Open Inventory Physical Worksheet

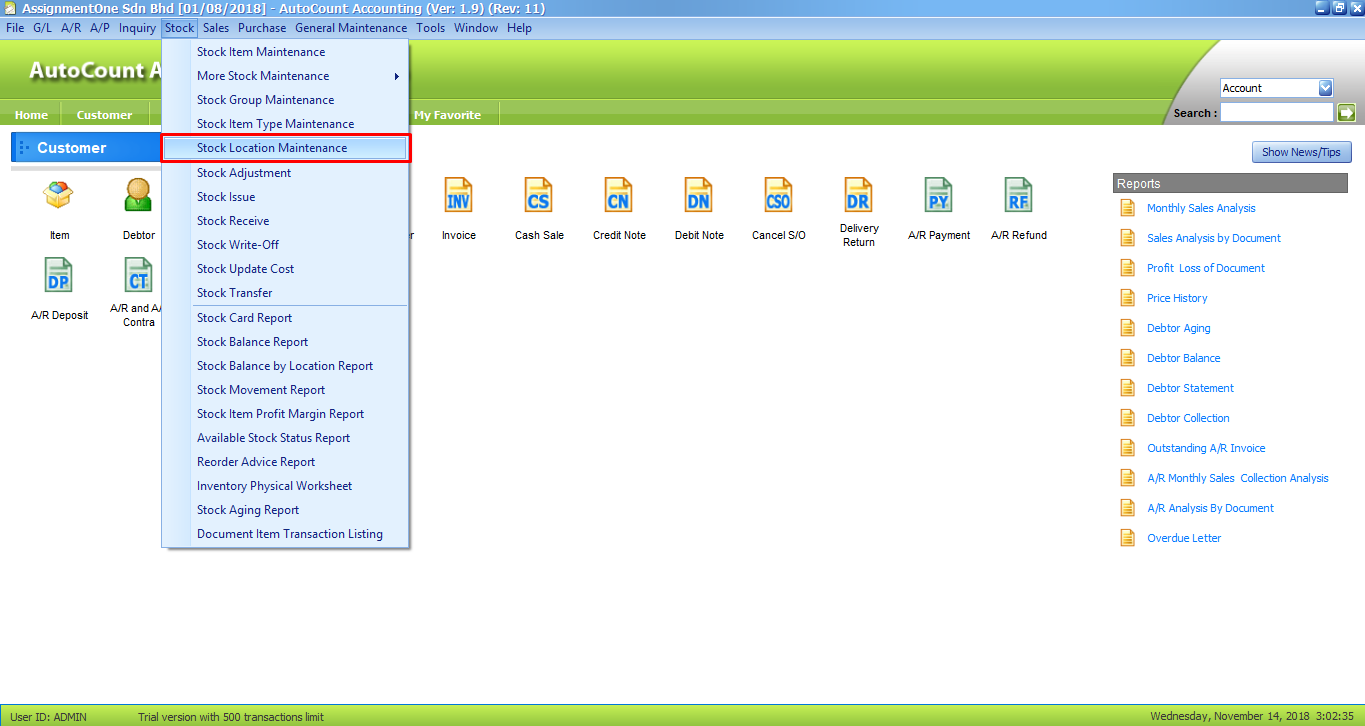click(x=286, y=486)
